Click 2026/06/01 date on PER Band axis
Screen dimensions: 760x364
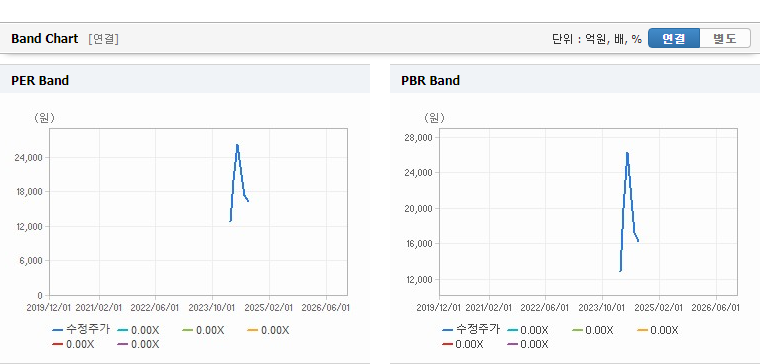point(326,308)
